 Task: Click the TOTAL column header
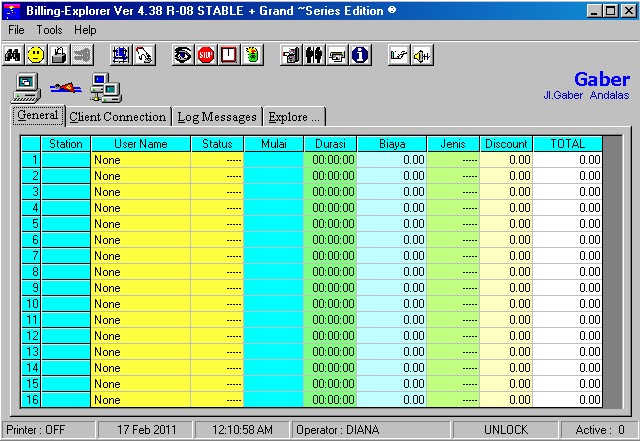click(x=568, y=144)
